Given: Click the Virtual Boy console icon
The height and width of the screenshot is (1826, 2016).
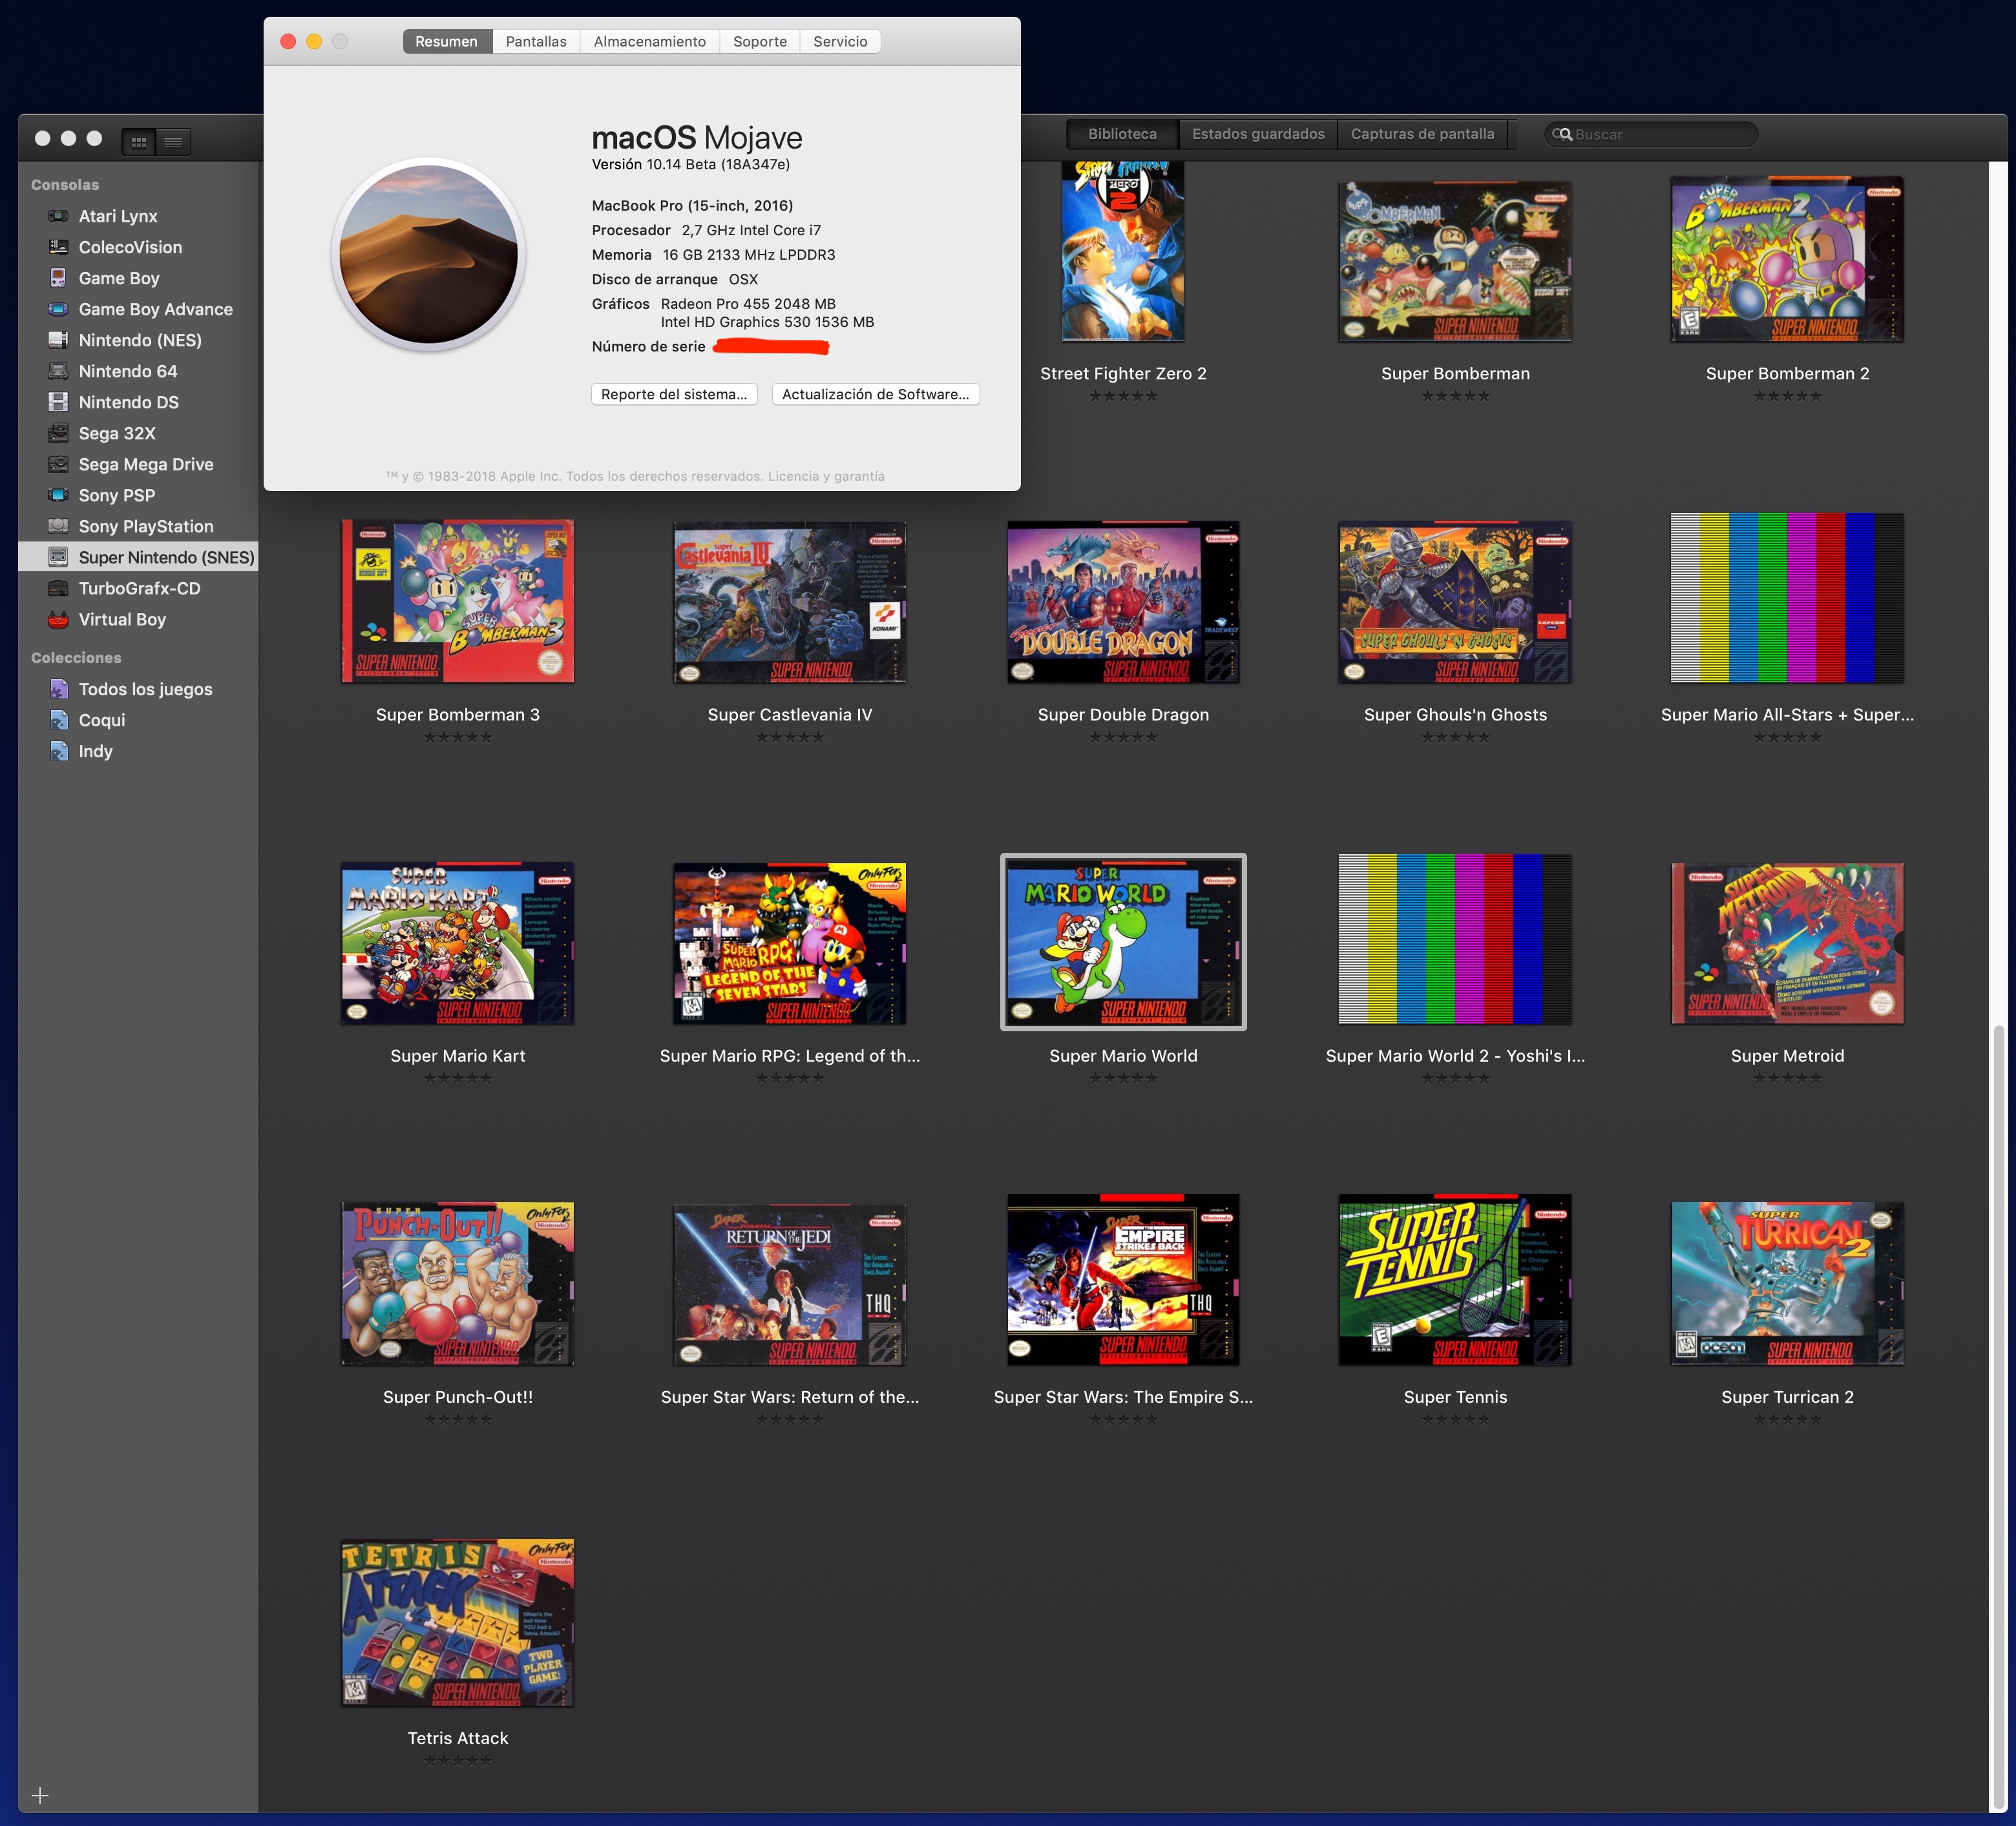Looking at the screenshot, I should 58,619.
